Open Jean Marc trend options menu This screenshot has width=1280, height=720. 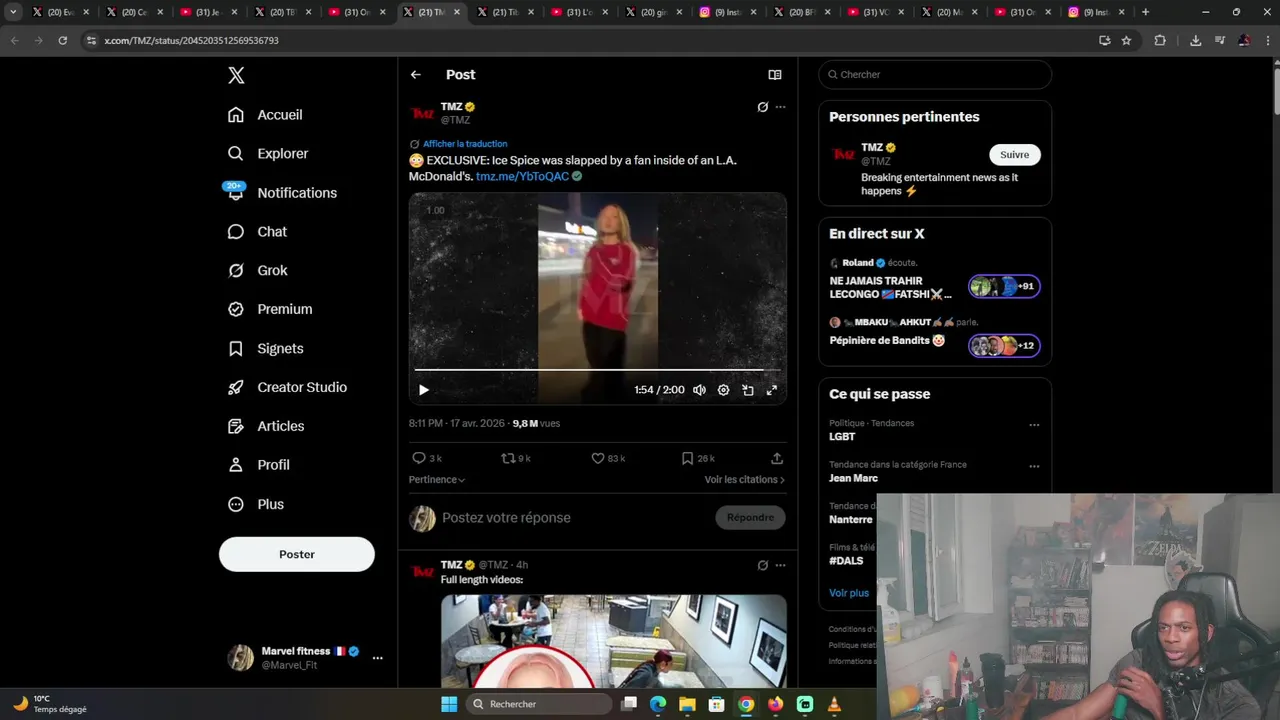1034,467
